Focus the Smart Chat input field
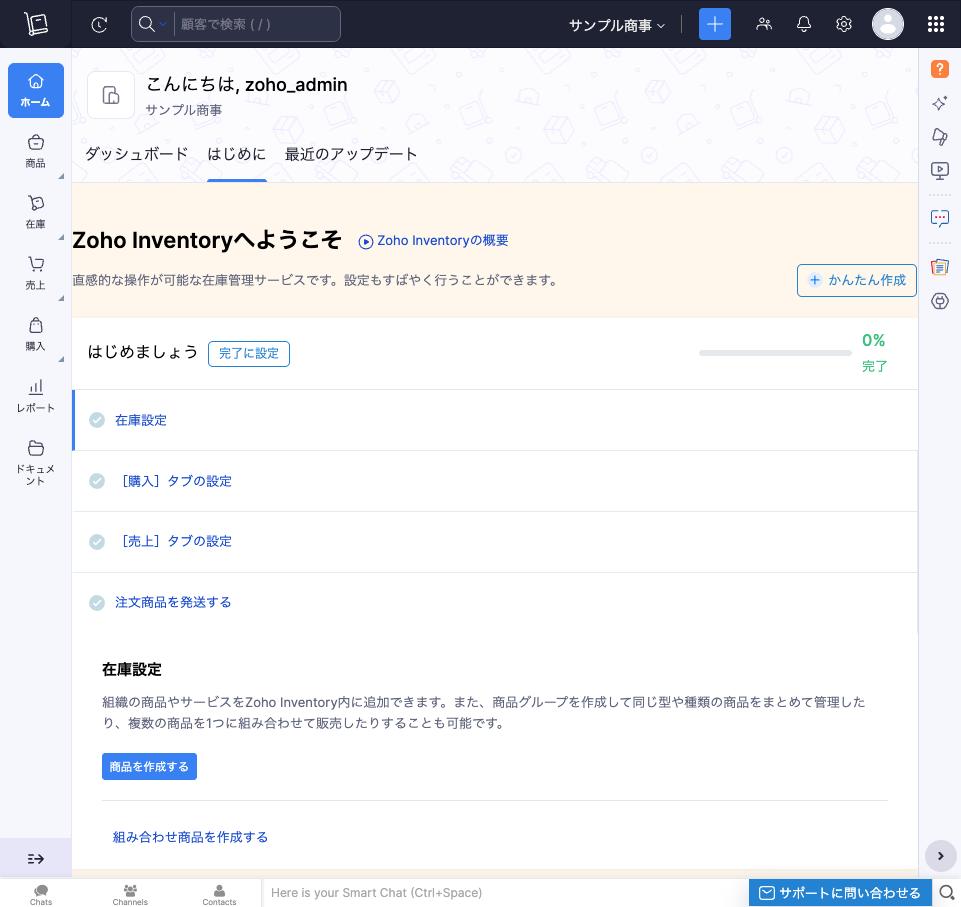The image size is (961, 907). 505,893
